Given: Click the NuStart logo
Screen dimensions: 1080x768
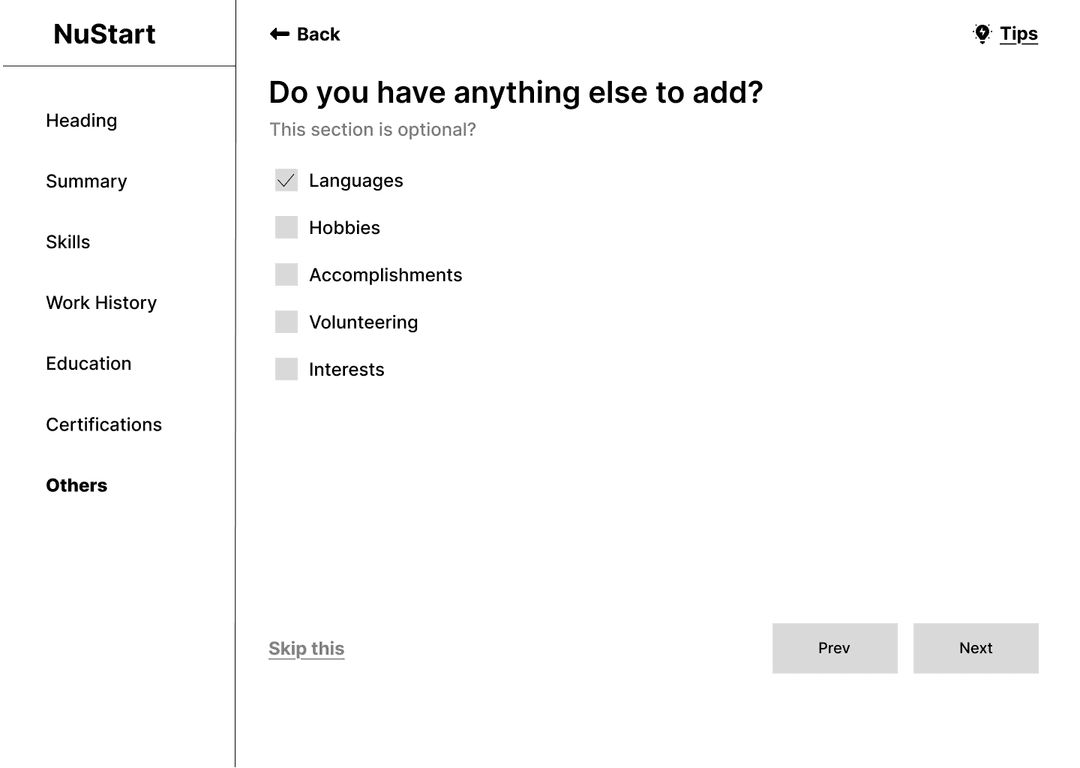Looking at the screenshot, I should pyautogui.click(x=105, y=34).
